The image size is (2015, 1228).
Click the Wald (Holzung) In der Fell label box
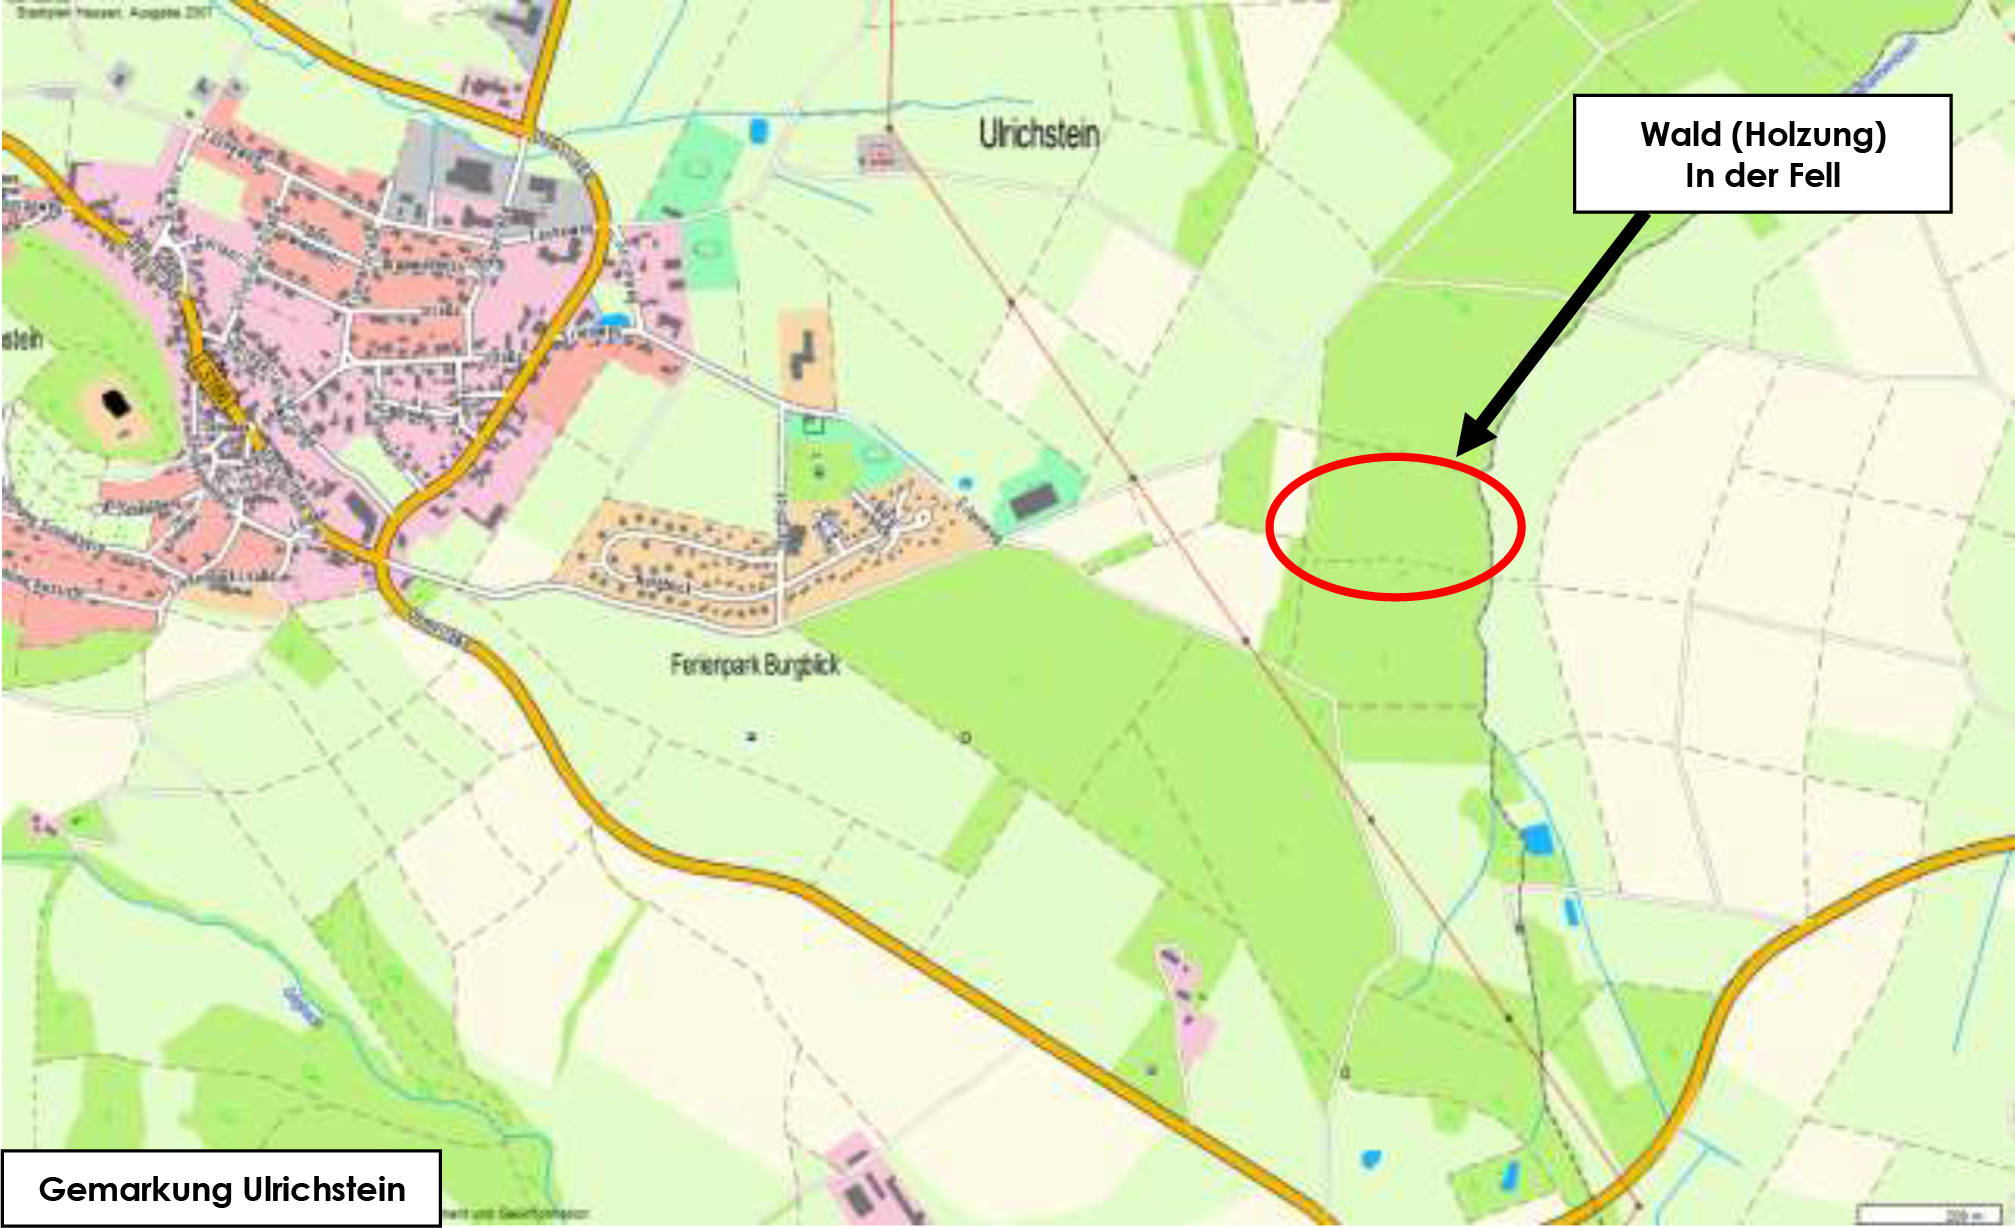[1762, 154]
